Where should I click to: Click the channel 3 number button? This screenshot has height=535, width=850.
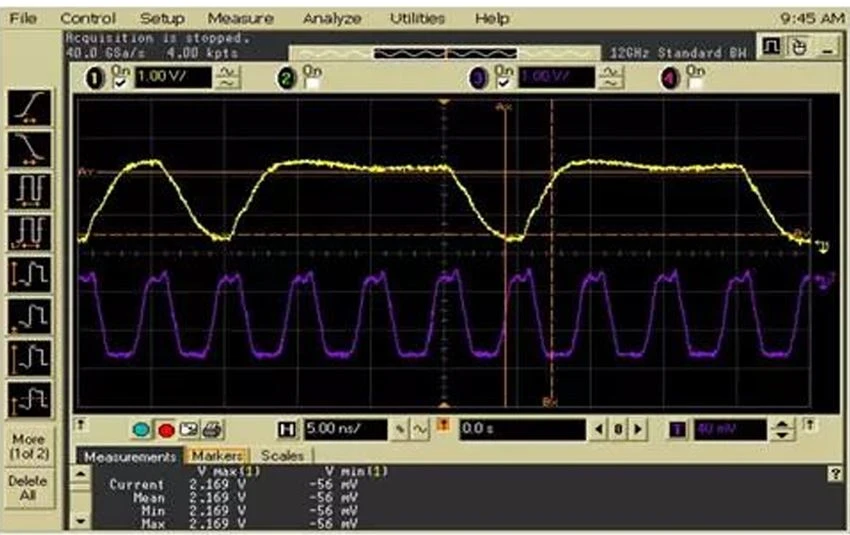tap(478, 79)
